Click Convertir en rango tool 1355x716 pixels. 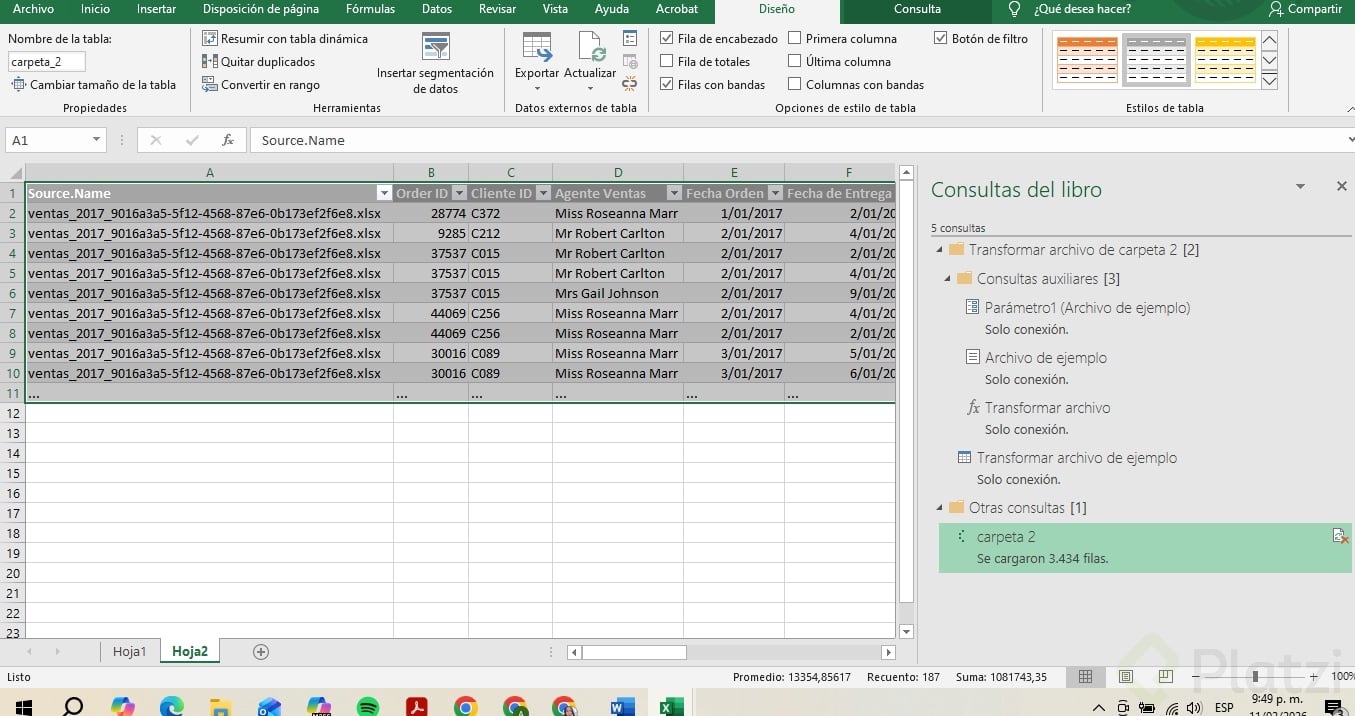(261, 85)
